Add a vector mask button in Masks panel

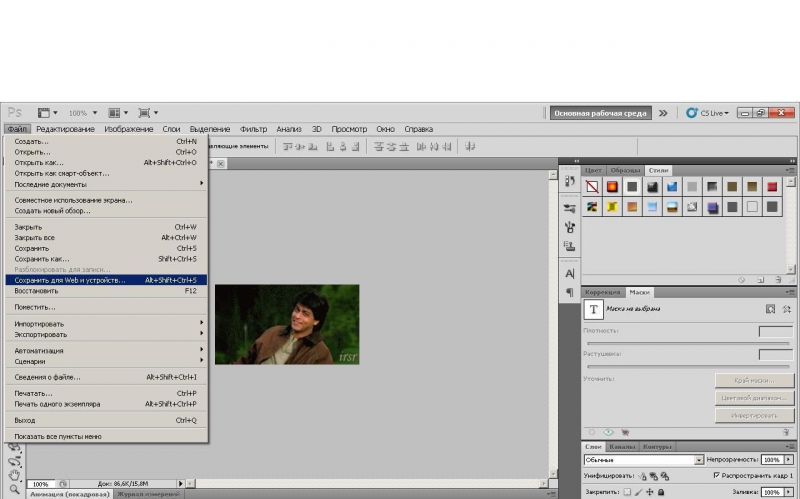tap(787, 309)
